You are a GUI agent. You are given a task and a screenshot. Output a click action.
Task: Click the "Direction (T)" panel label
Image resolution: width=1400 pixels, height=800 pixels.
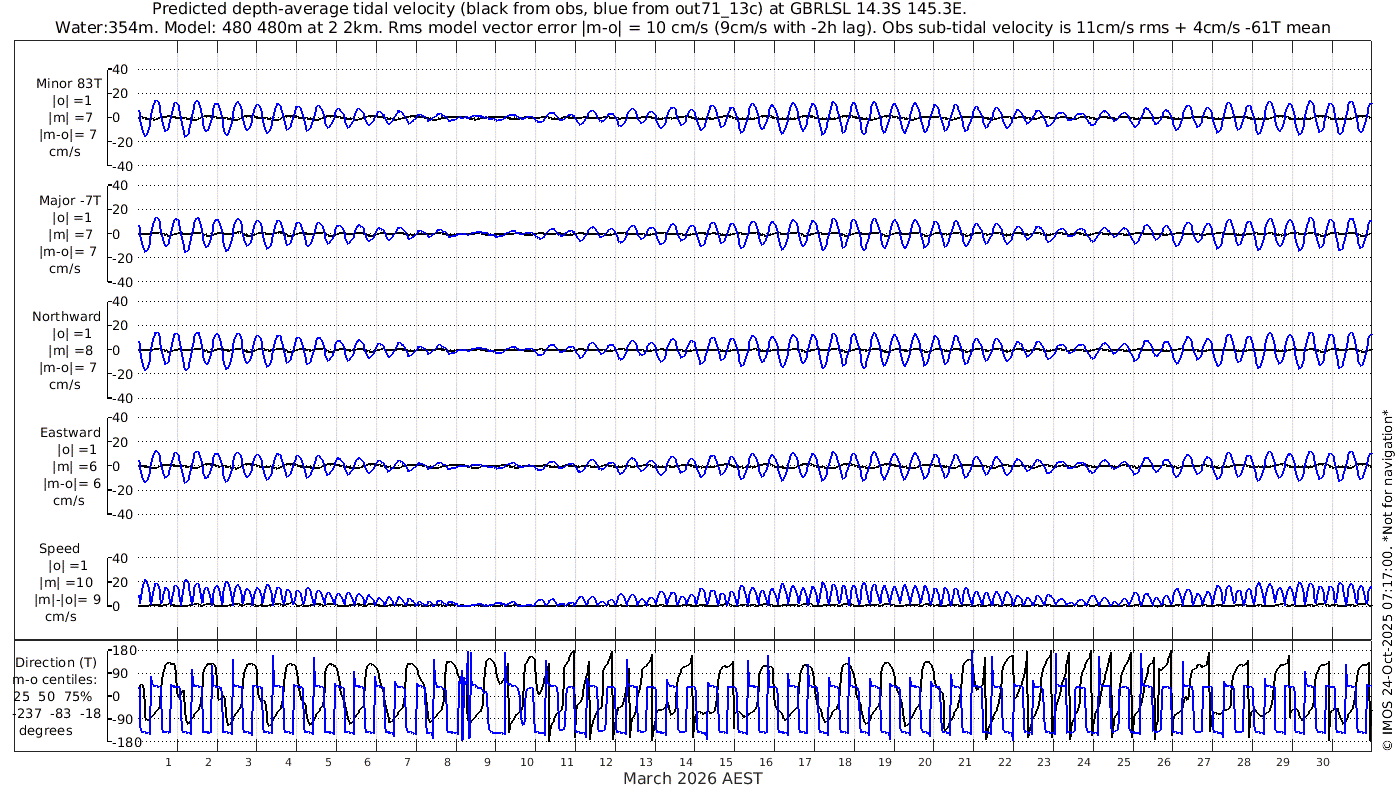click(x=58, y=663)
